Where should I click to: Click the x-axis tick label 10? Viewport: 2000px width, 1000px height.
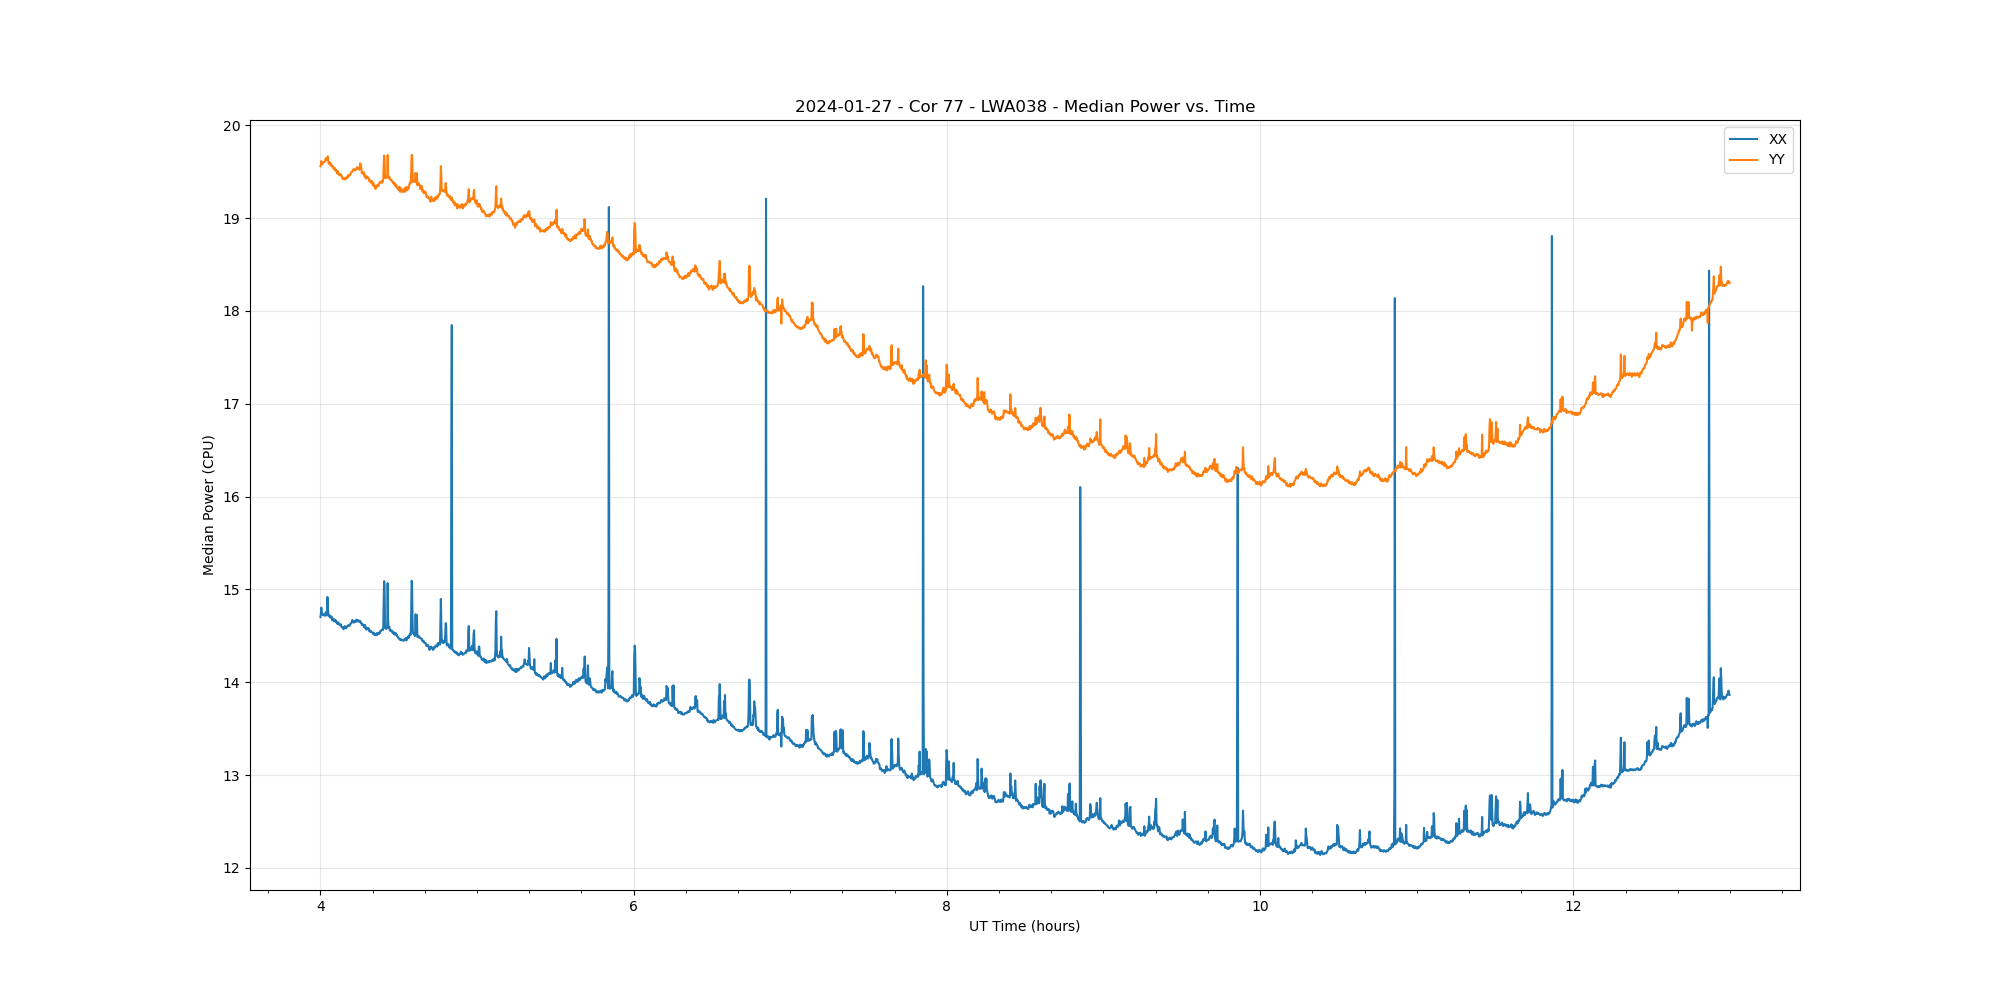(1259, 907)
